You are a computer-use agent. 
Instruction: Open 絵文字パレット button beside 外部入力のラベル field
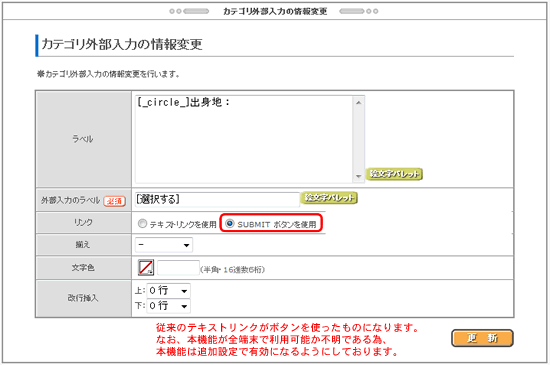(329, 198)
